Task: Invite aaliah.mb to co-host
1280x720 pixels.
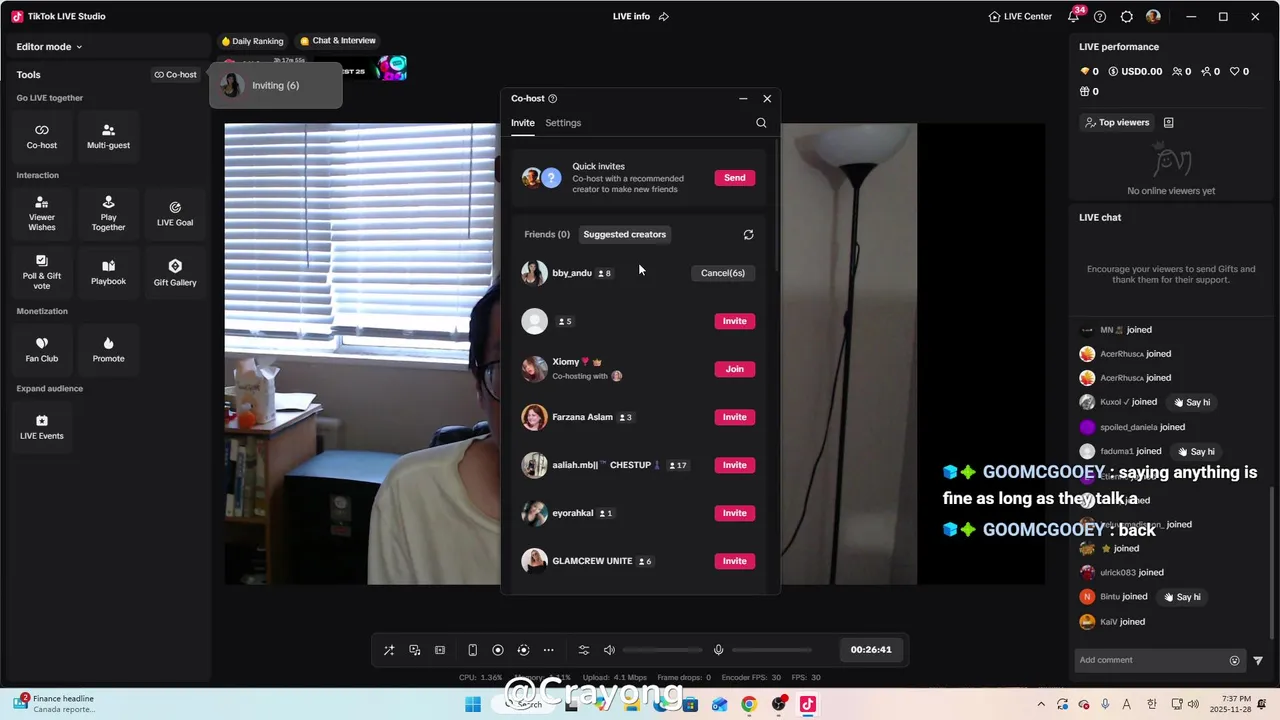Action: tap(735, 465)
